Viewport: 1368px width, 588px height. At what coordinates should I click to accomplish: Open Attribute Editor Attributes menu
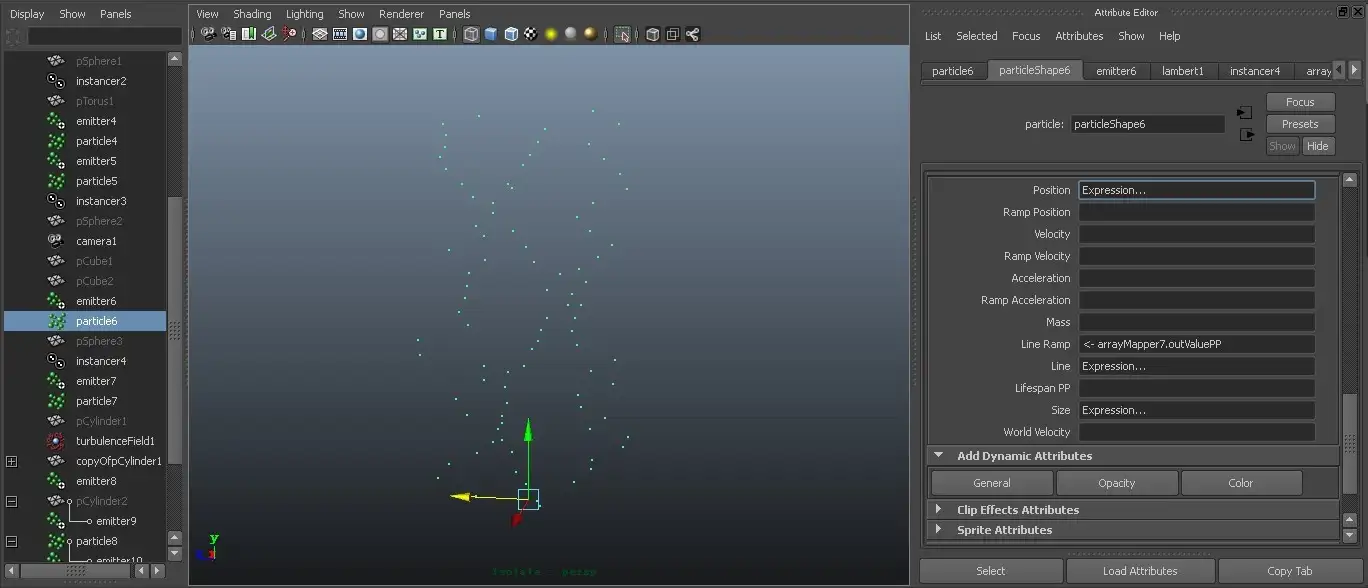click(x=1079, y=36)
